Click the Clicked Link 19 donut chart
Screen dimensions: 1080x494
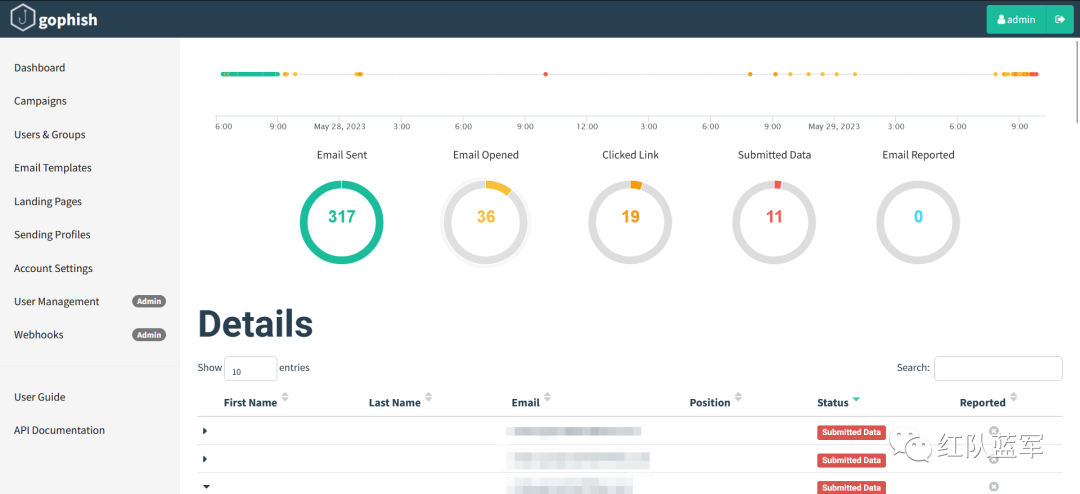630,222
